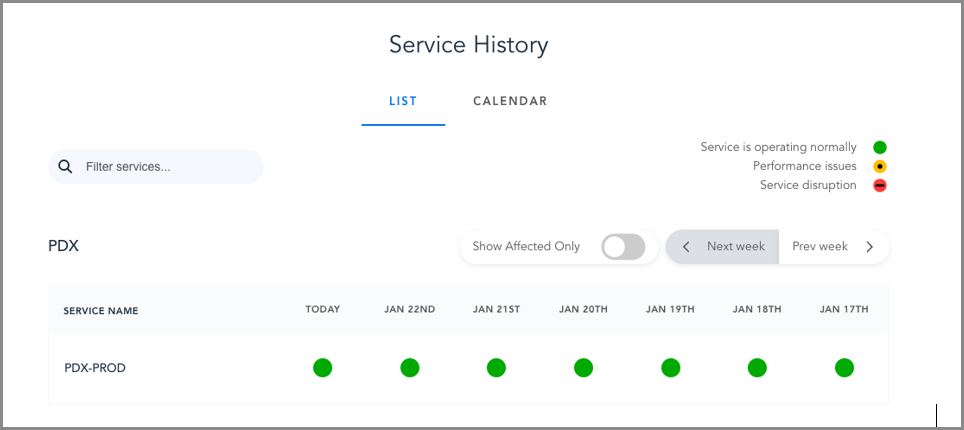Go to Prev week
The height and width of the screenshot is (430, 964).
(820, 247)
